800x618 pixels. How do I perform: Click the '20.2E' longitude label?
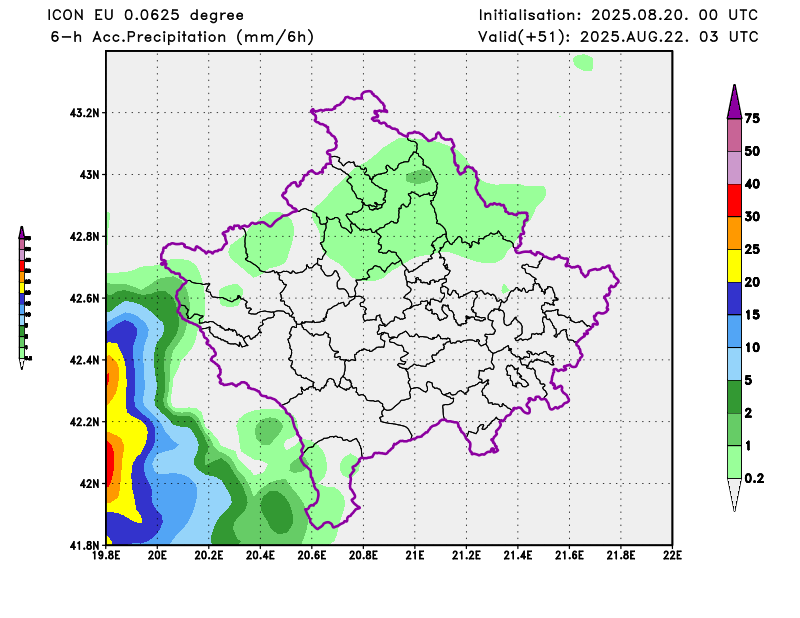point(209,555)
